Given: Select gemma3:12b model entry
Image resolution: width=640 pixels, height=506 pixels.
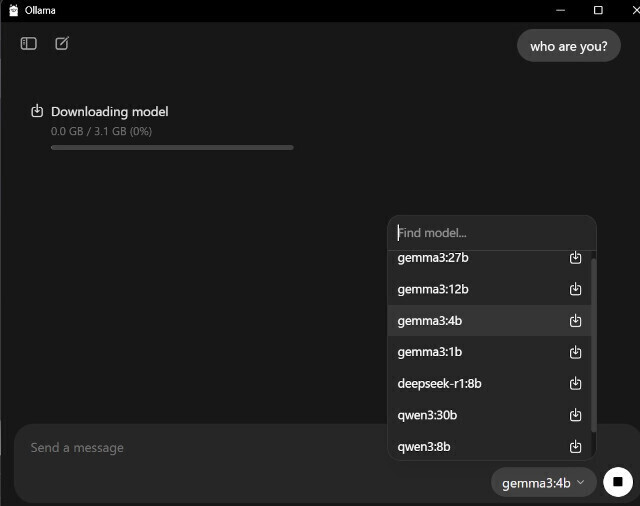Looking at the screenshot, I should (x=489, y=289).
